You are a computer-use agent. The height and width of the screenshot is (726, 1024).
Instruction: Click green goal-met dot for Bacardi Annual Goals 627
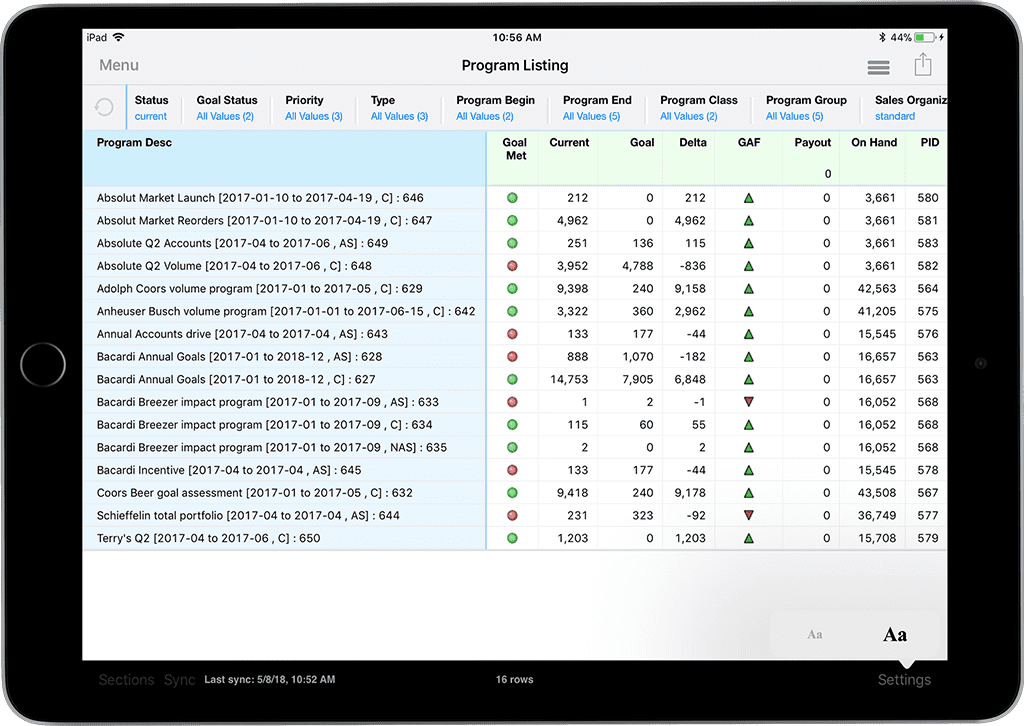[513, 379]
